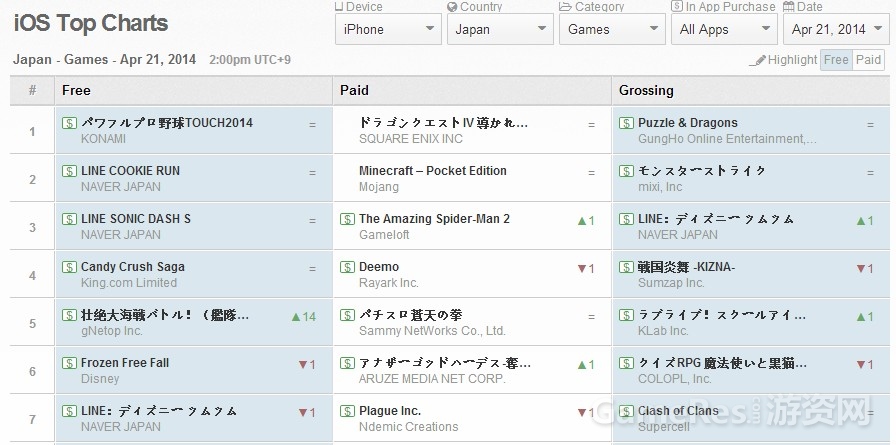Click in-app purchase icon next to モンスターストライク
Viewport: 896px width, 445px height.
click(626, 171)
